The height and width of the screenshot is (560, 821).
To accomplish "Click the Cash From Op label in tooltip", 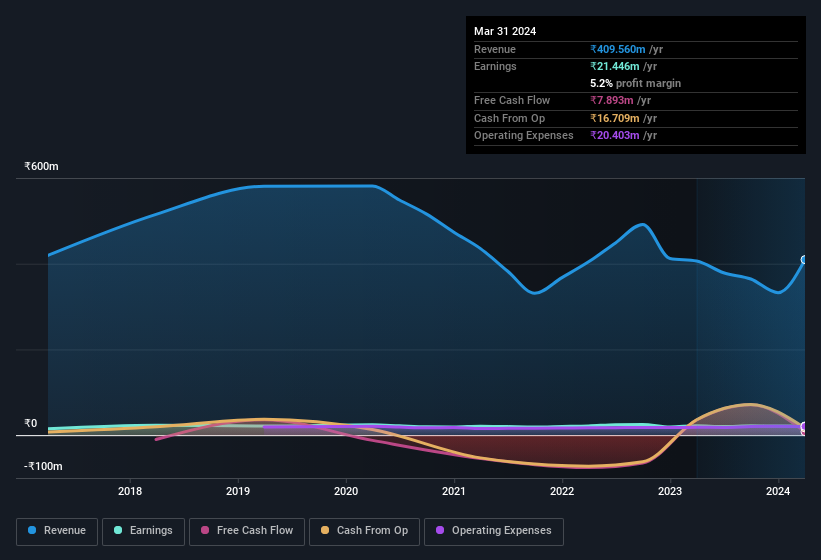I will pos(509,118).
